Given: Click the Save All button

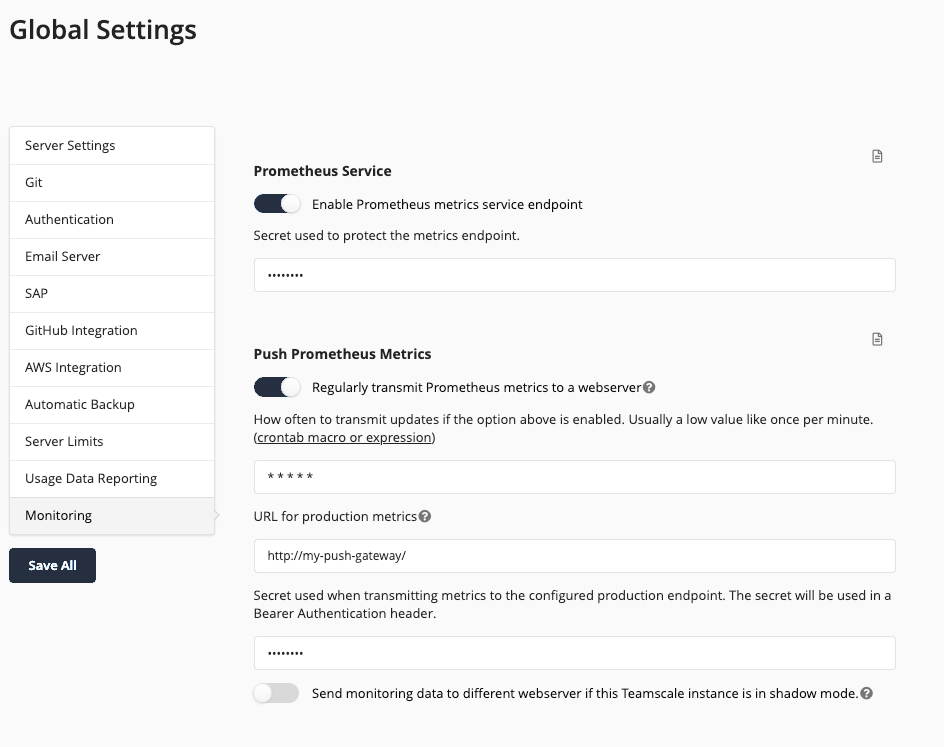Looking at the screenshot, I should coord(52,566).
